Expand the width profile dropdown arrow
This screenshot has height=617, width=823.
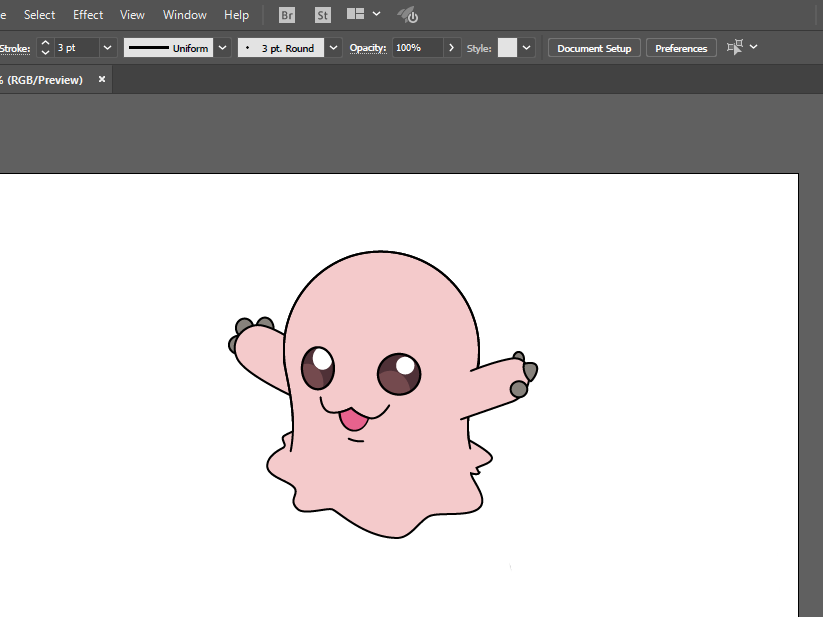[223, 48]
